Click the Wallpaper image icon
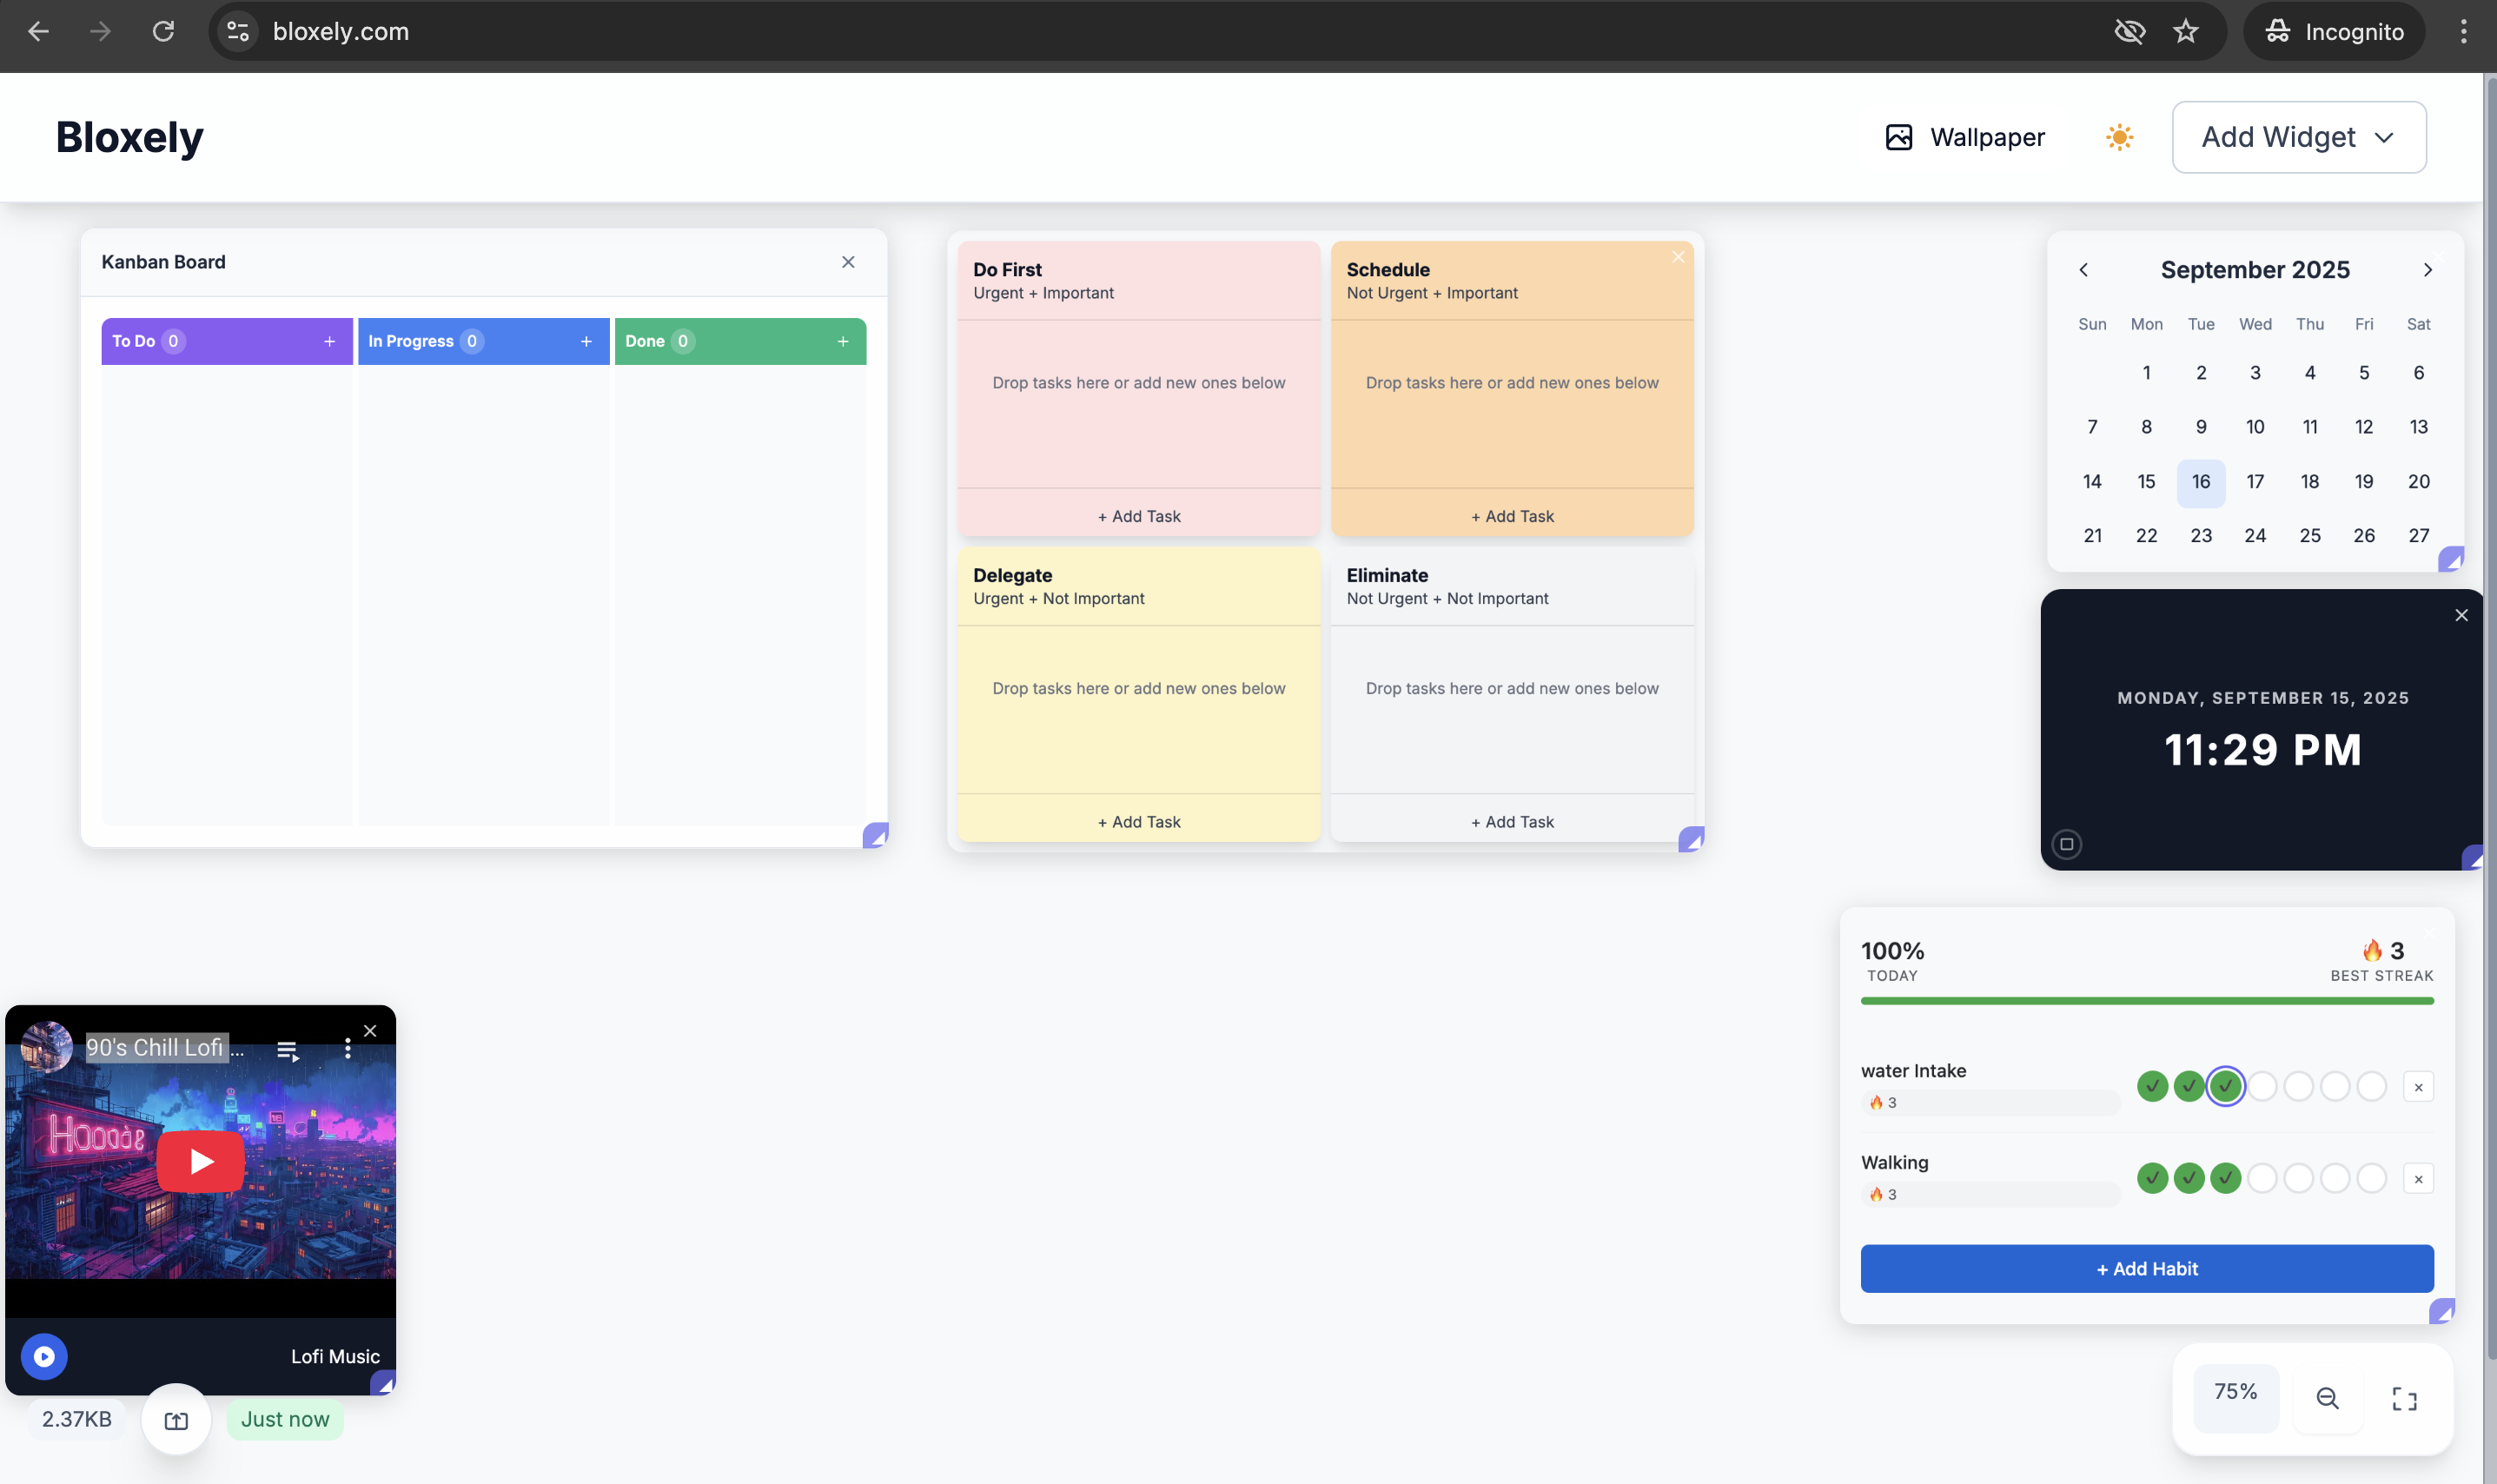 [x=1898, y=137]
